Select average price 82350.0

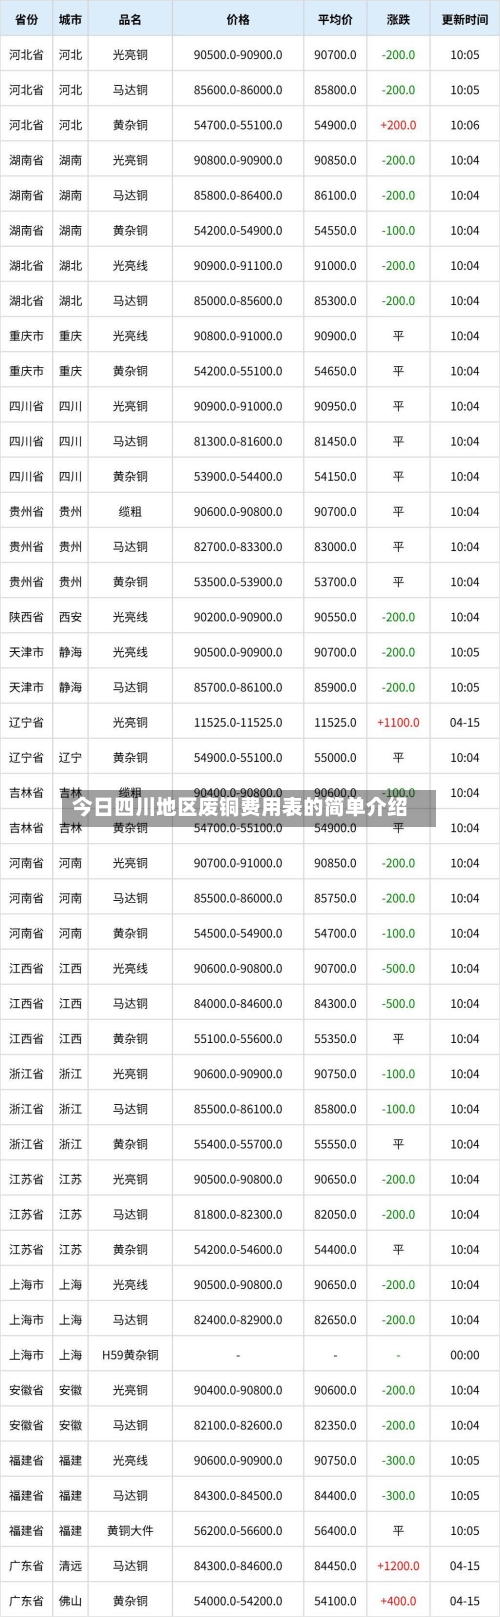tap(335, 1425)
